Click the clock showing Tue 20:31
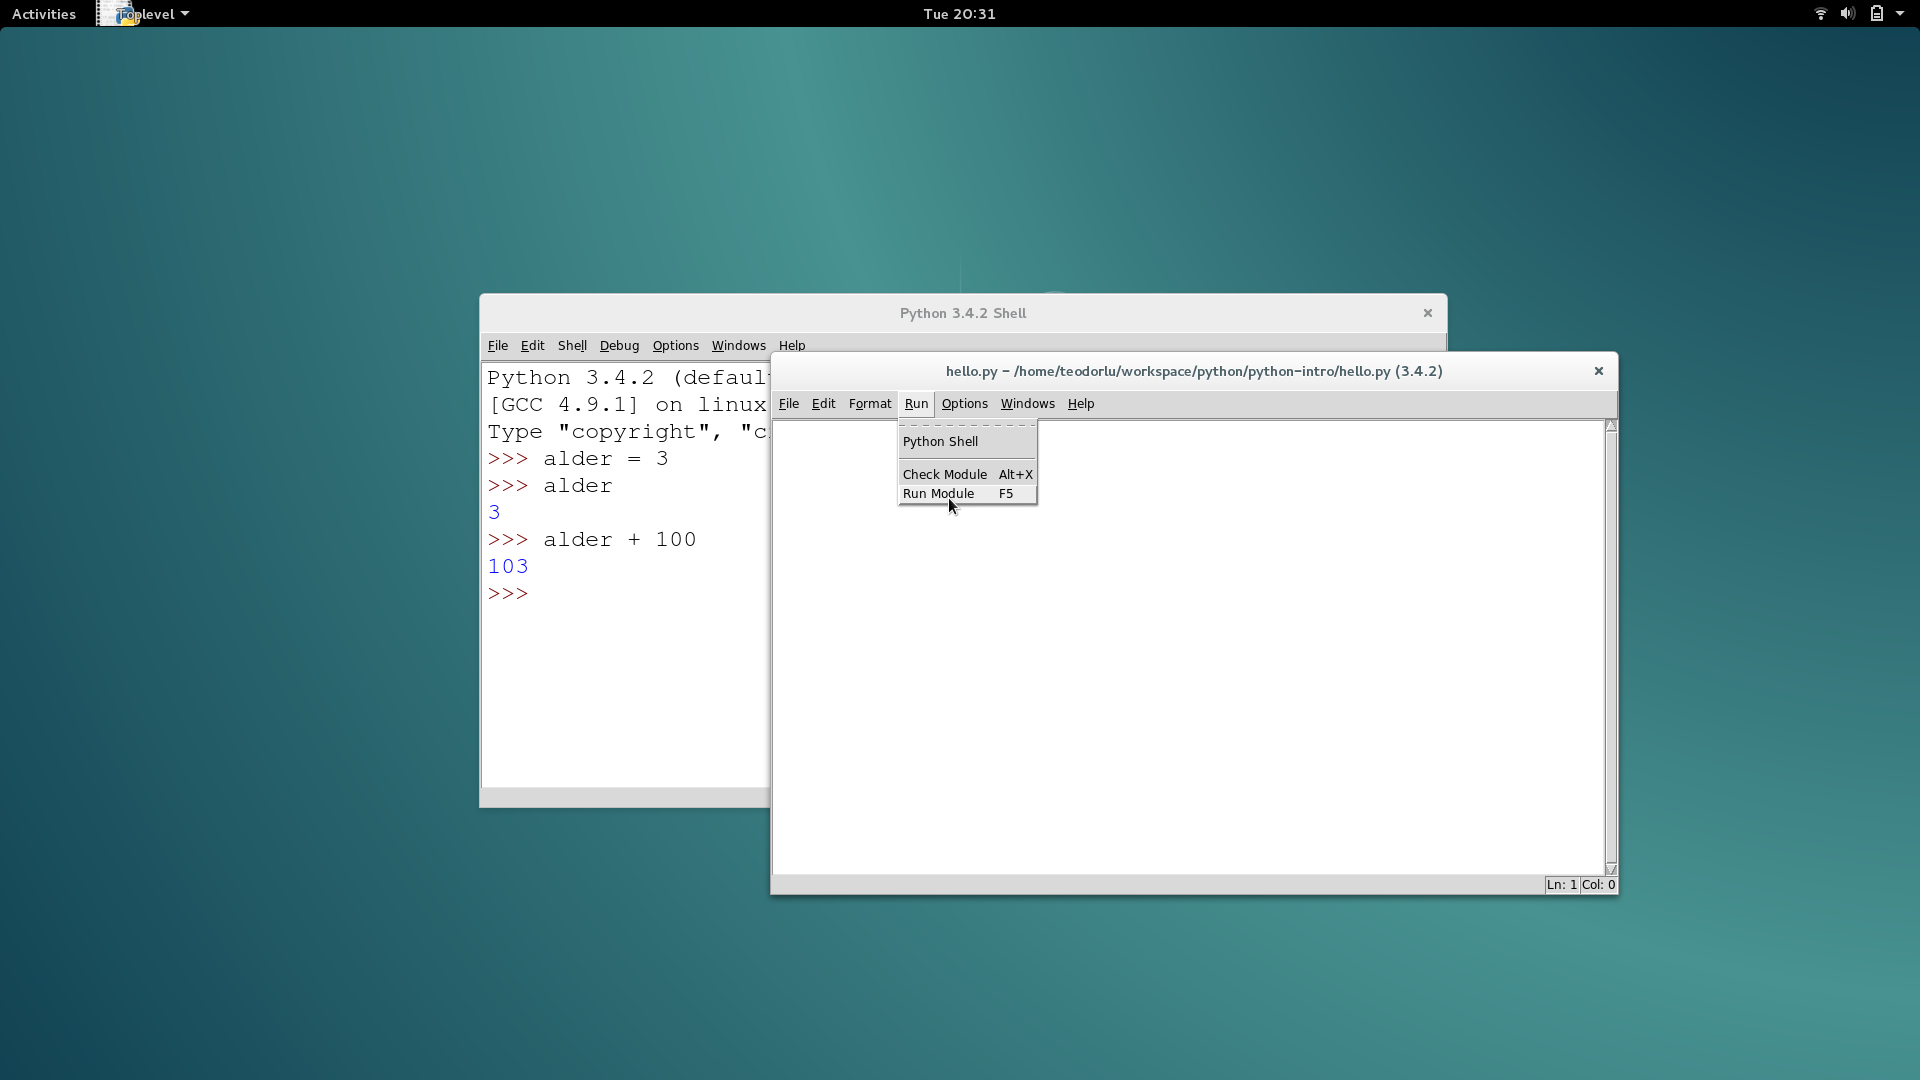Screen dimensions: 1920x1080 click(959, 14)
